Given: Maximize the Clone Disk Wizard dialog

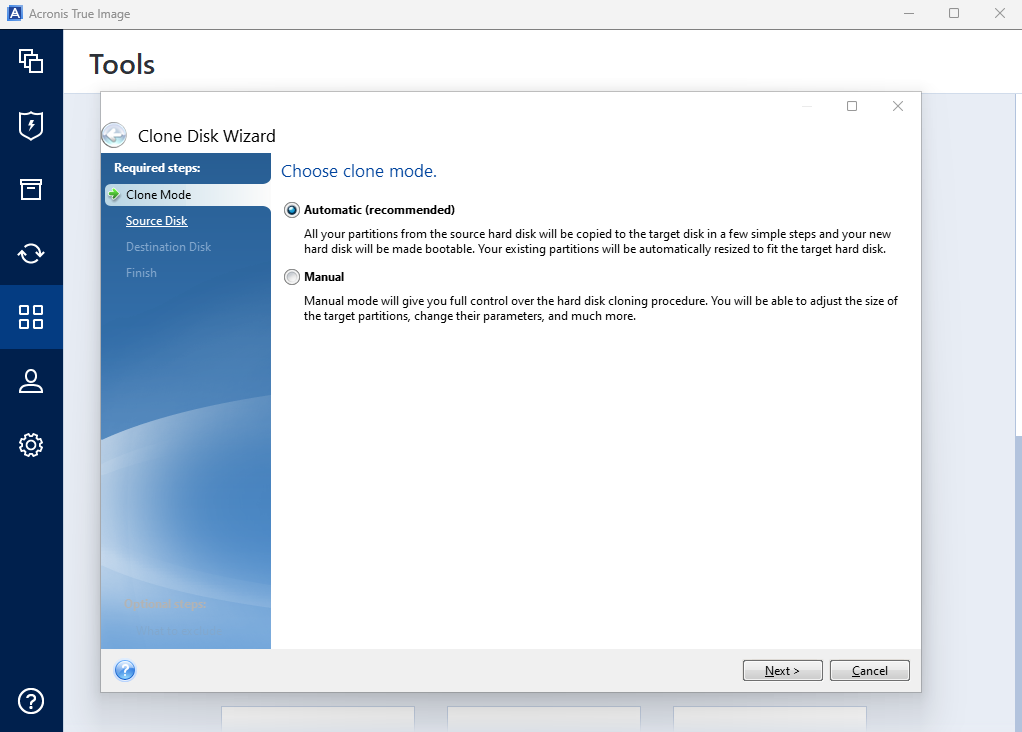Looking at the screenshot, I should pos(852,106).
